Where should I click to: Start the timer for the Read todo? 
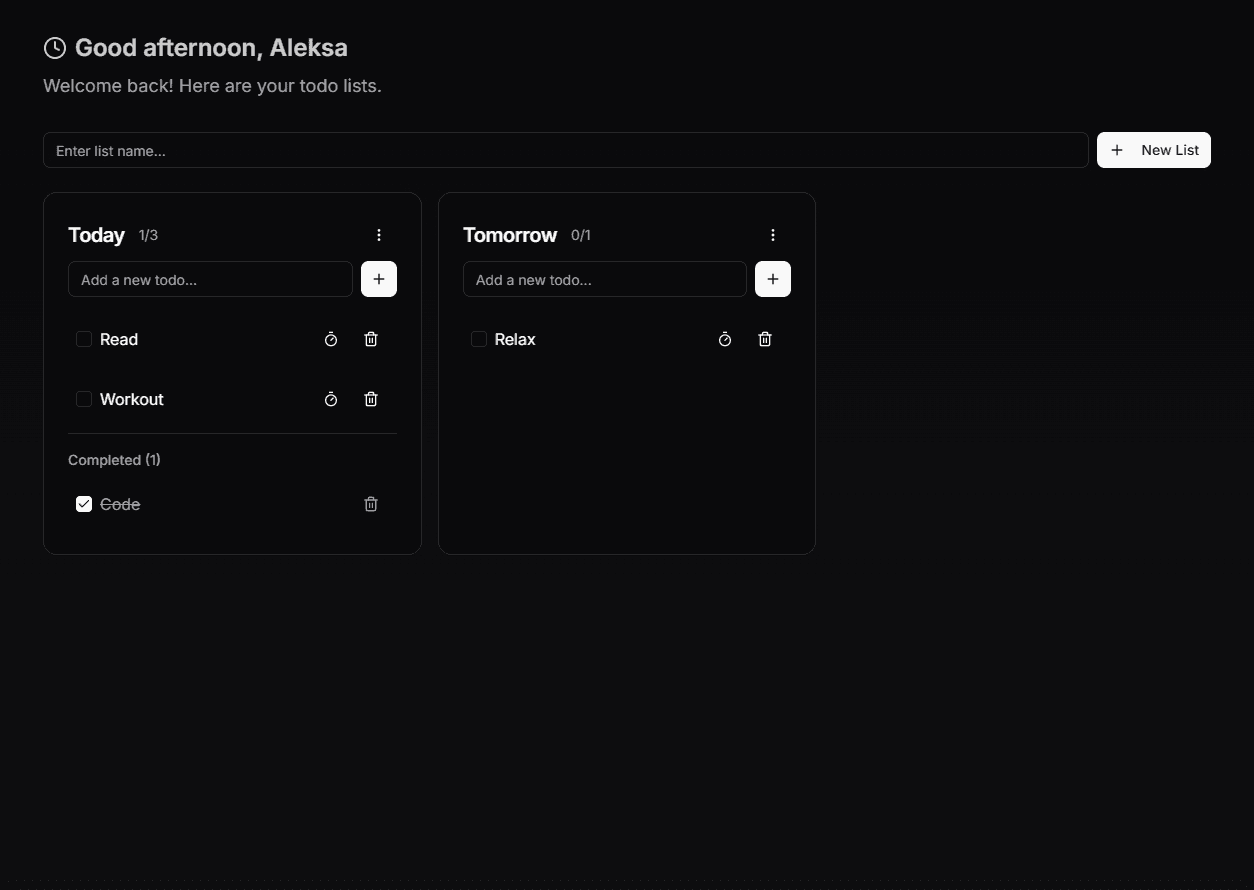331,339
